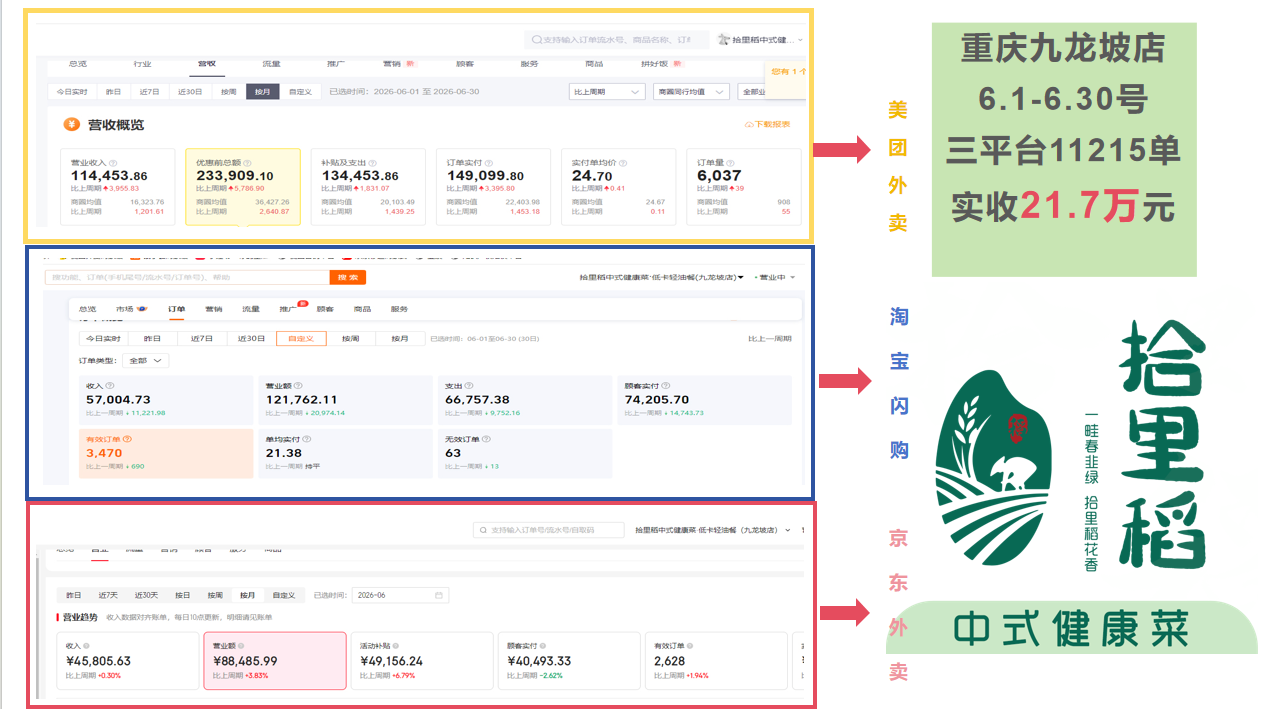Screen dimensions: 1272x709
Task: Click the orange 搜索 button
Action: coord(347,277)
